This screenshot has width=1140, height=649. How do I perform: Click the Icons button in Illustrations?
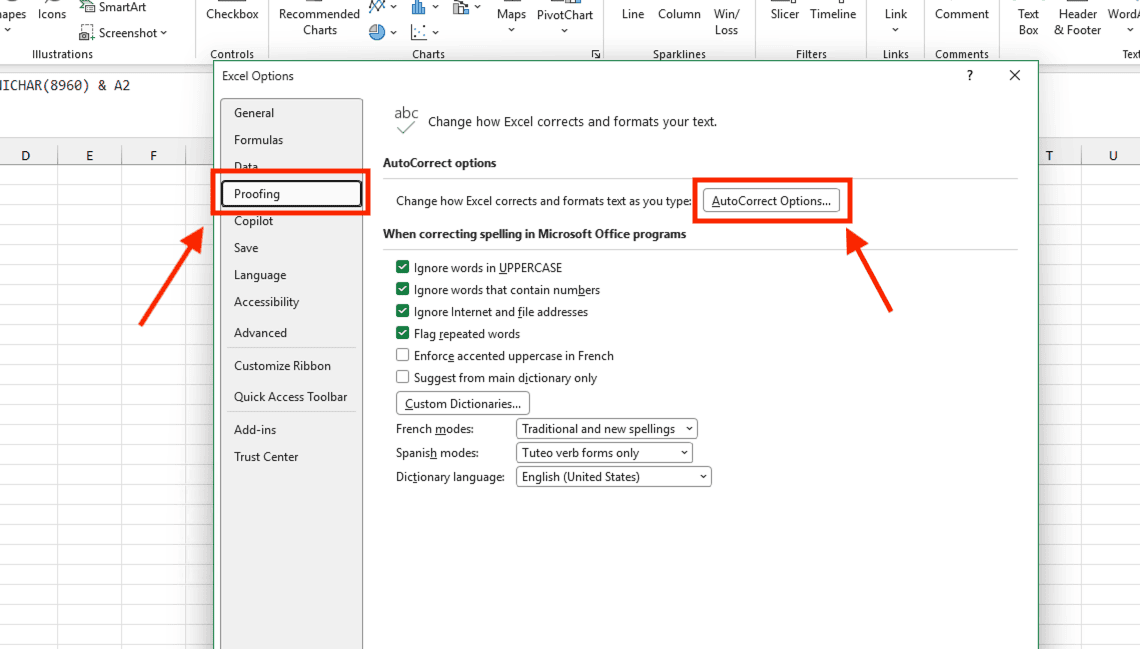(52, 12)
